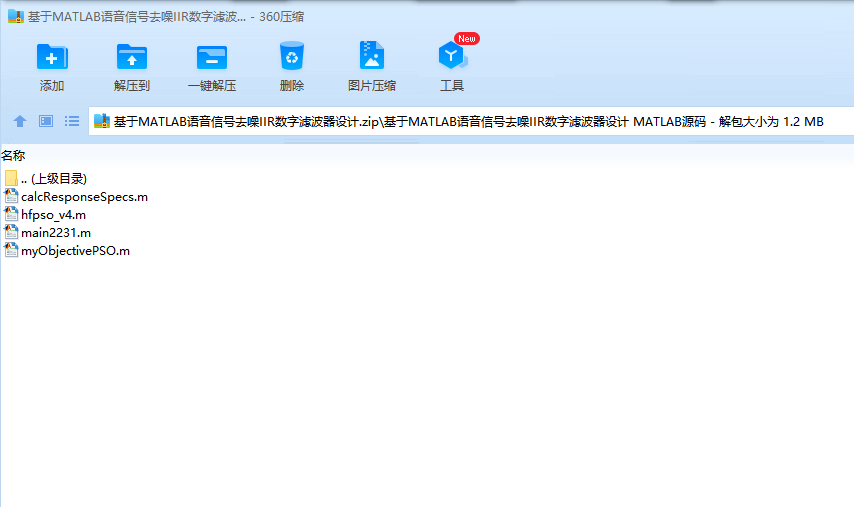Switch to thumbnail view icon
Image resolution: width=854 pixels, height=507 pixels.
pyautogui.click(x=46, y=121)
